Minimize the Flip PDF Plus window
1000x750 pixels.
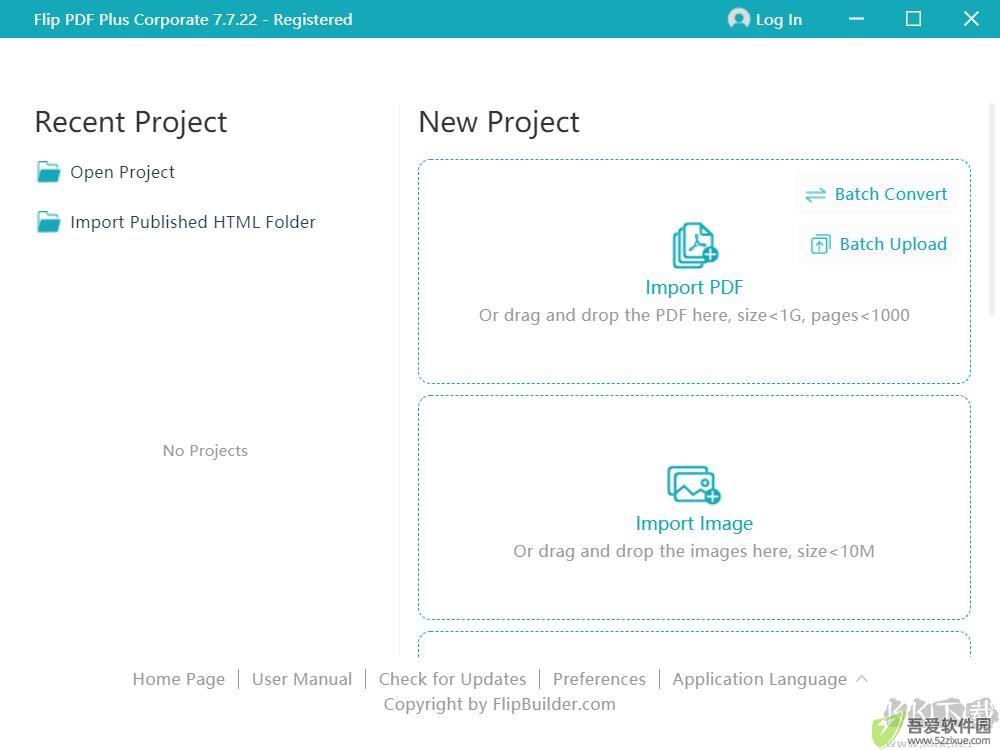[857, 19]
